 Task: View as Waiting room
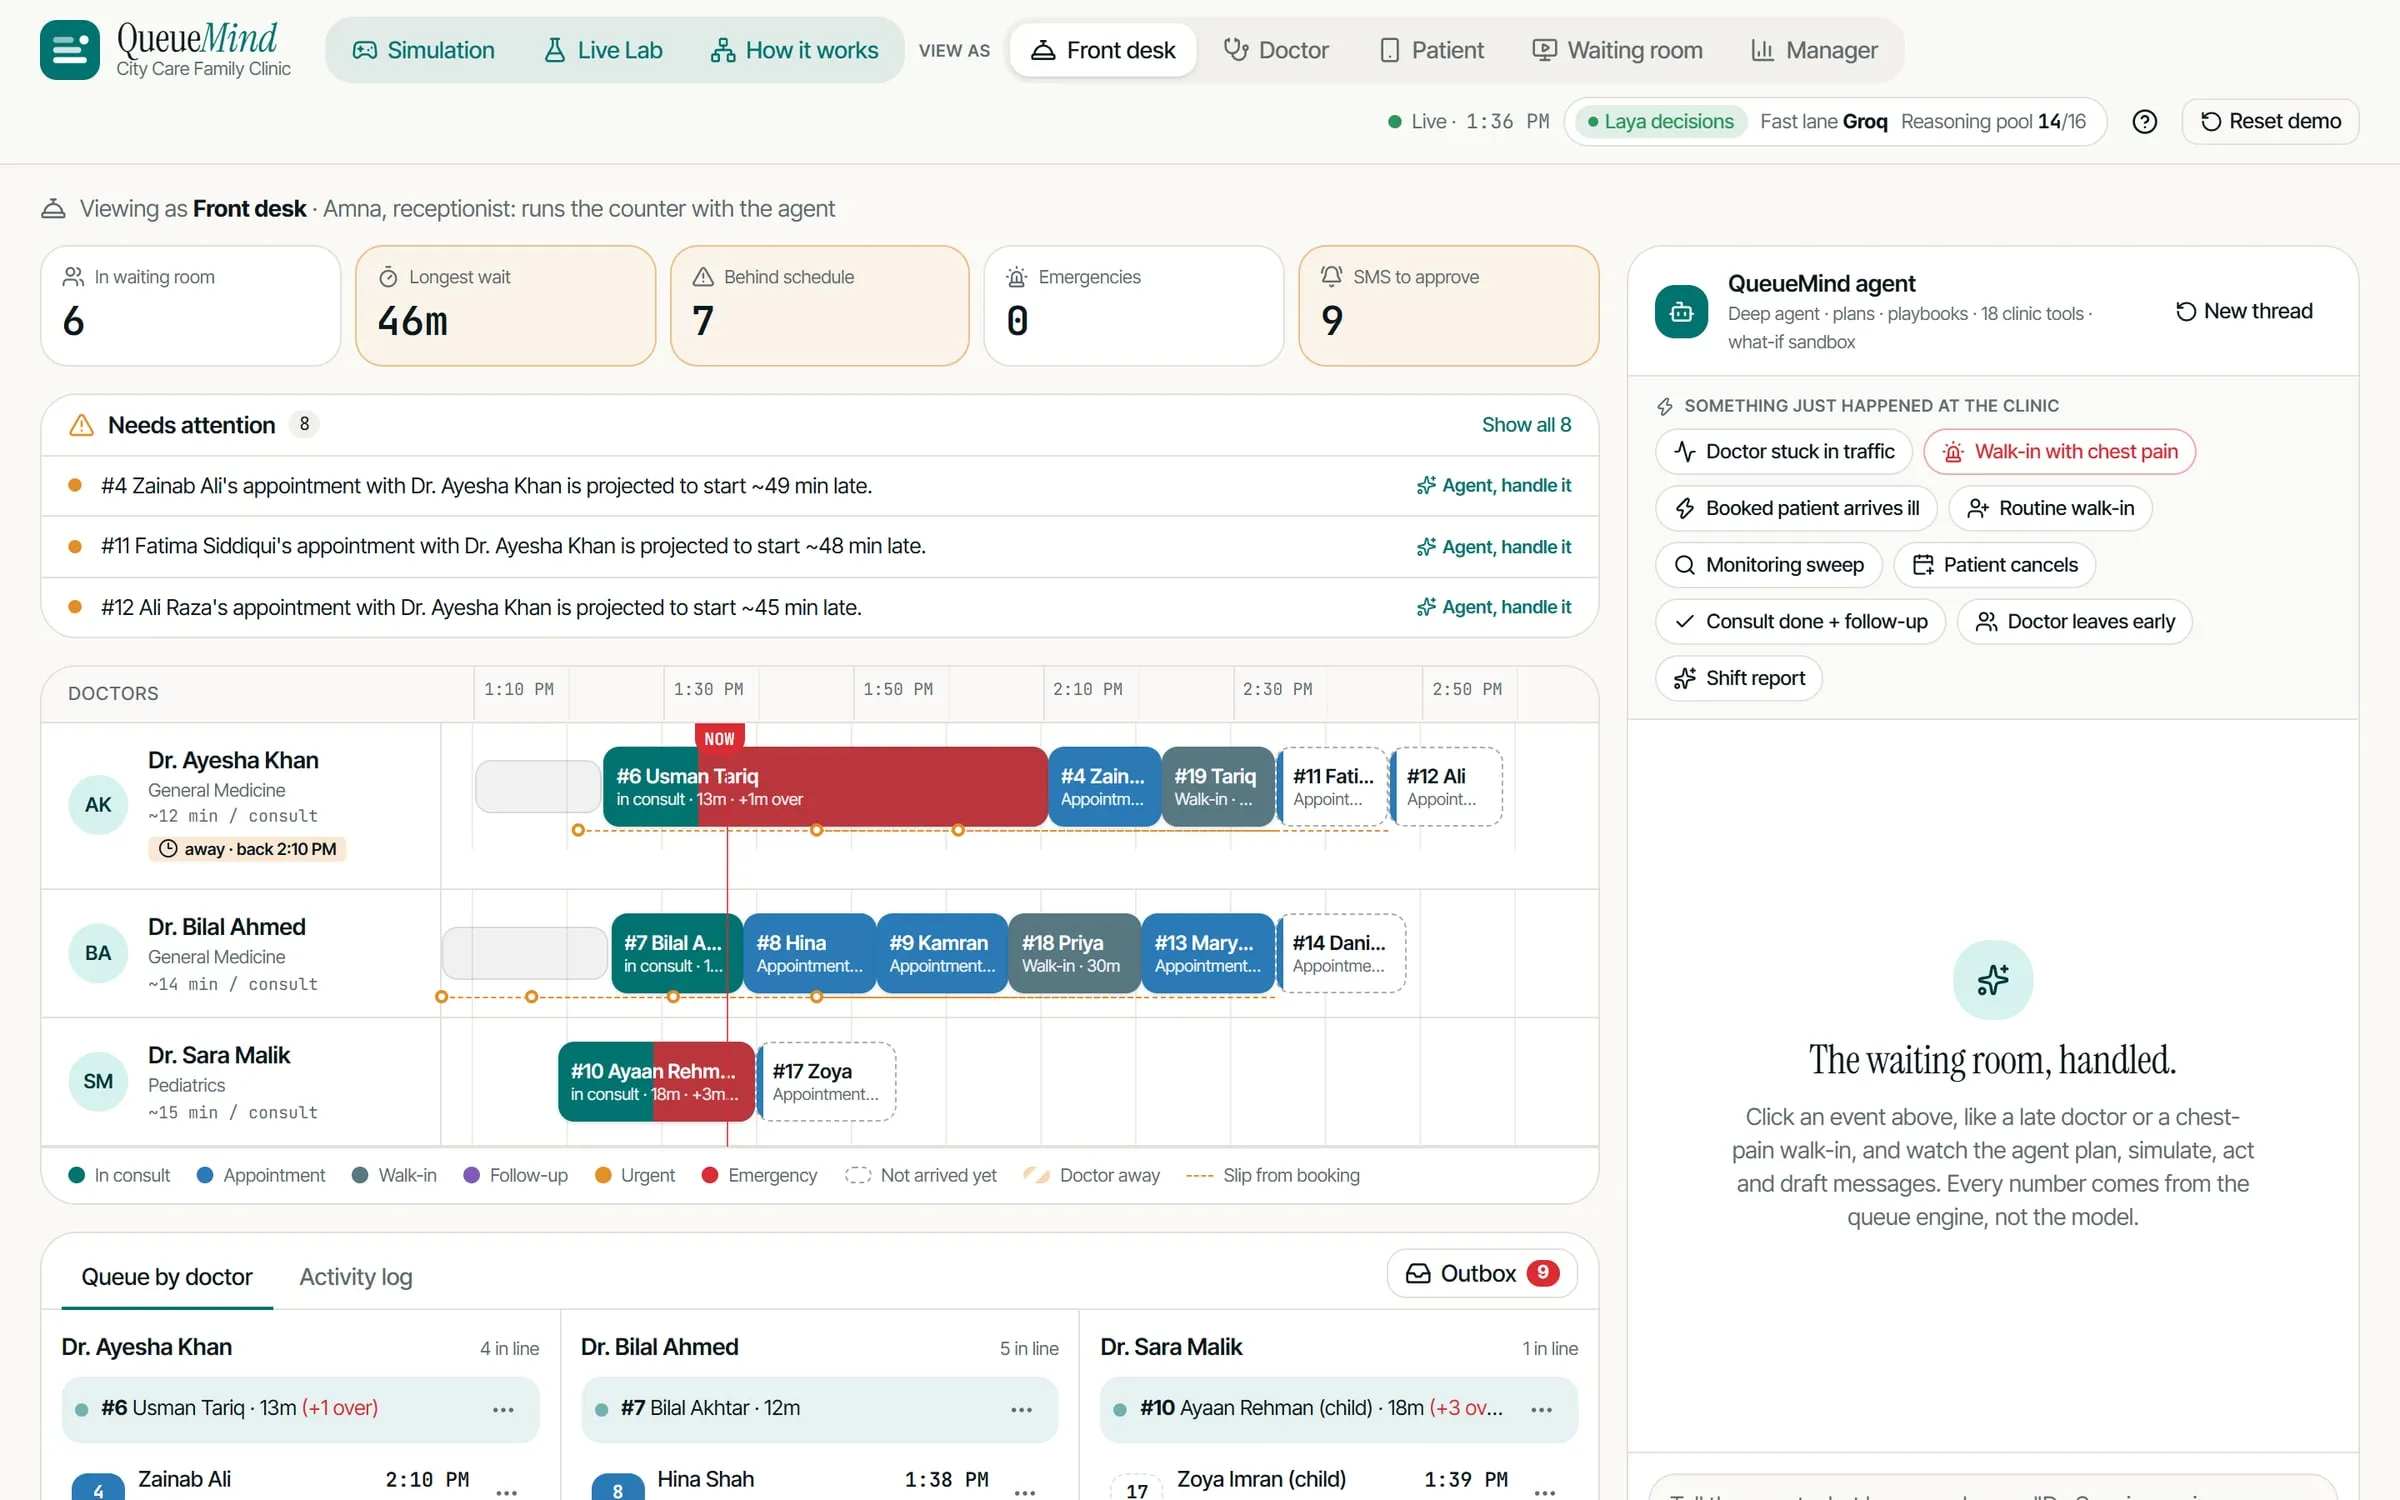pyautogui.click(x=1617, y=50)
